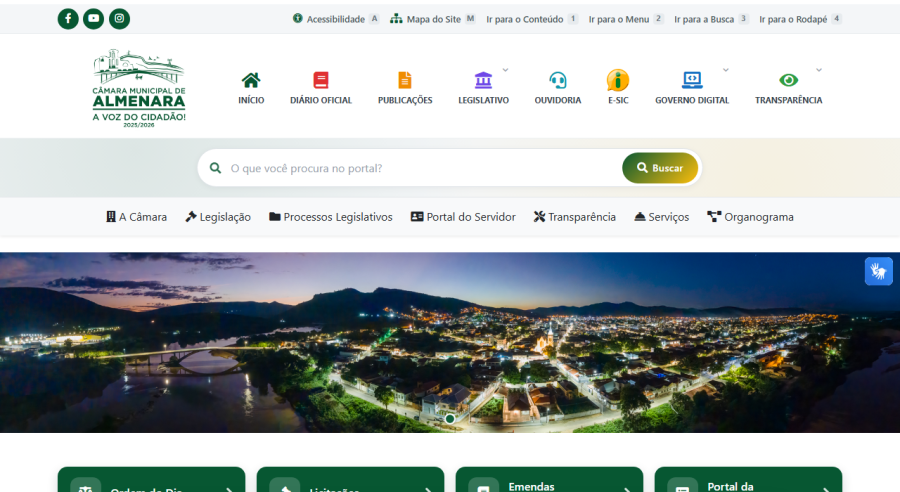Click the Serviços bell icon
The width and height of the screenshot is (900, 492).
point(639,216)
